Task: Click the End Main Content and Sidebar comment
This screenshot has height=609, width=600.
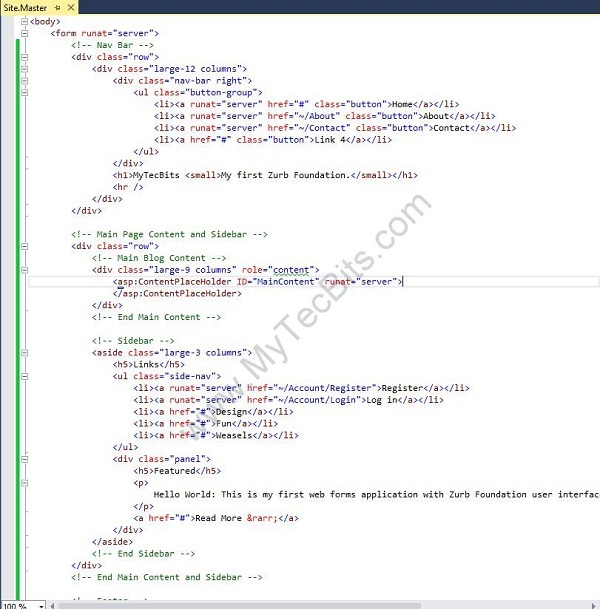Action: (167, 578)
